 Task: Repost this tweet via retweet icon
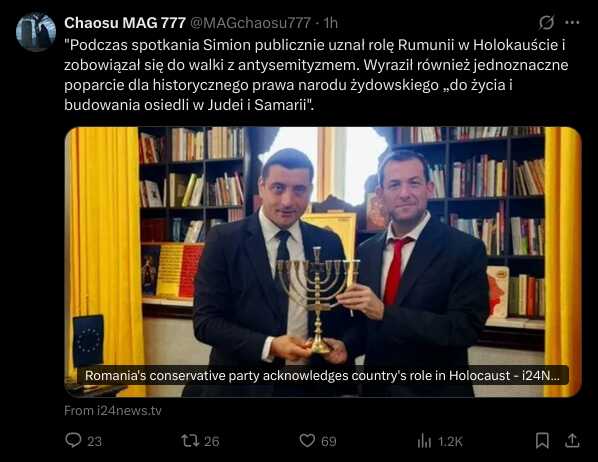(x=190, y=441)
